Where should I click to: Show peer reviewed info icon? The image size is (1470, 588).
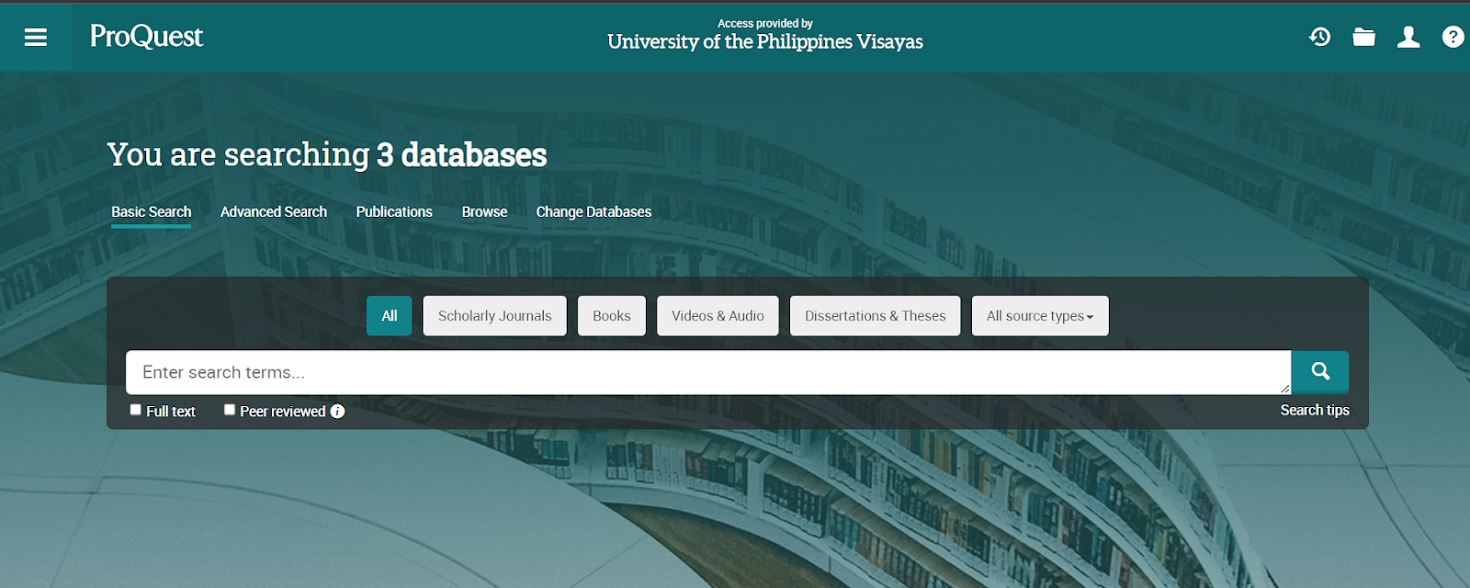pos(338,411)
